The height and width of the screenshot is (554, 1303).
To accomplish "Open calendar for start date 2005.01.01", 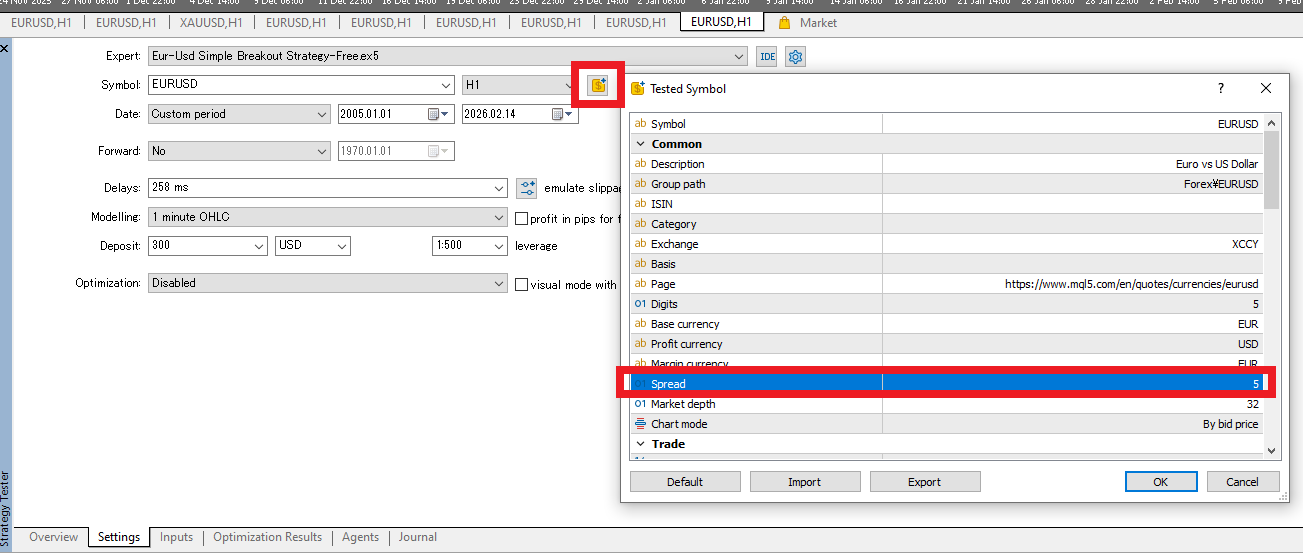I will 439,114.
